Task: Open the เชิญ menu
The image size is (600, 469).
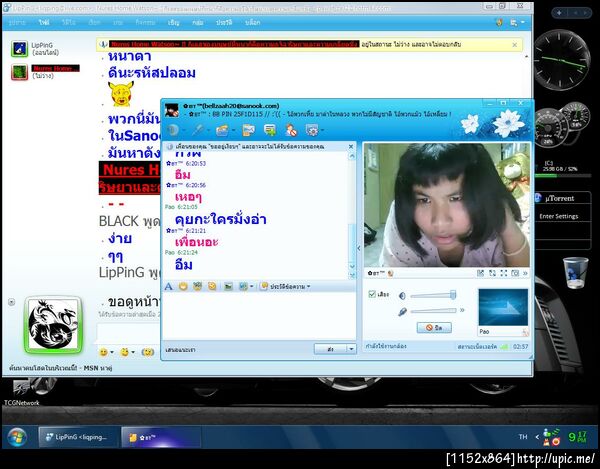Action: (173, 23)
